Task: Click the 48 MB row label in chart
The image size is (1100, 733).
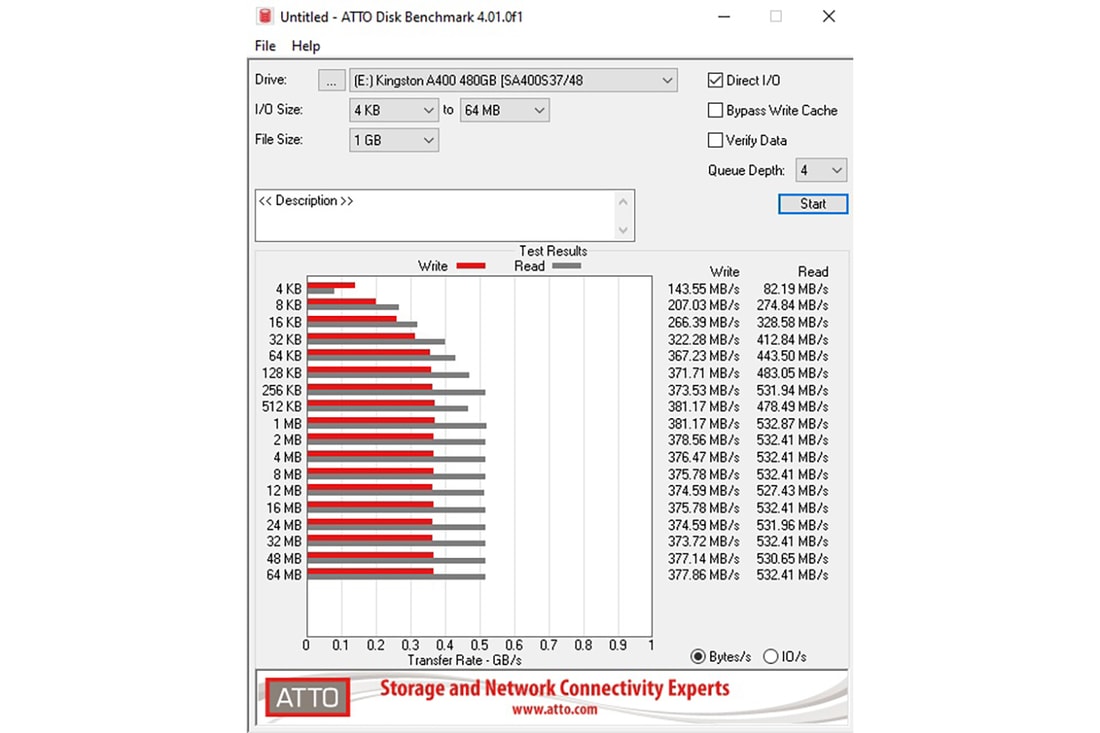Action: click(x=284, y=558)
